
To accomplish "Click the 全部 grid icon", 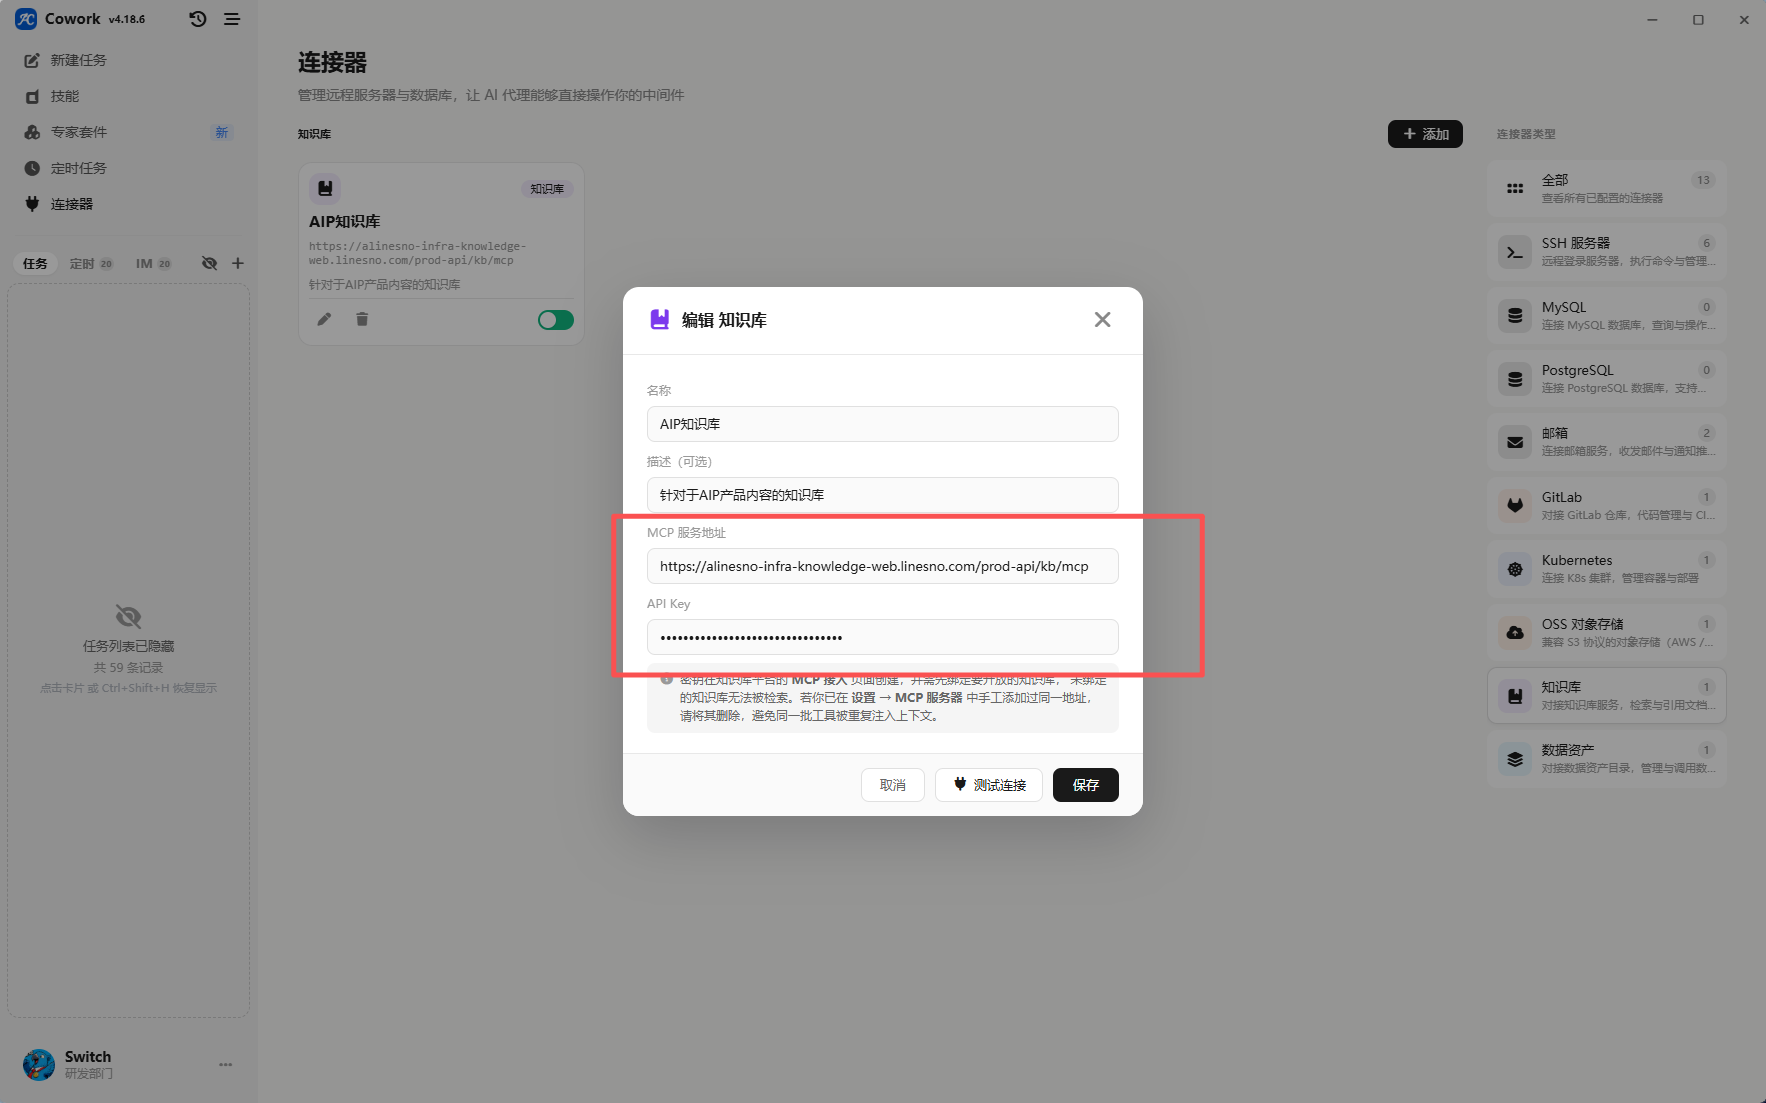I will tap(1515, 189).
